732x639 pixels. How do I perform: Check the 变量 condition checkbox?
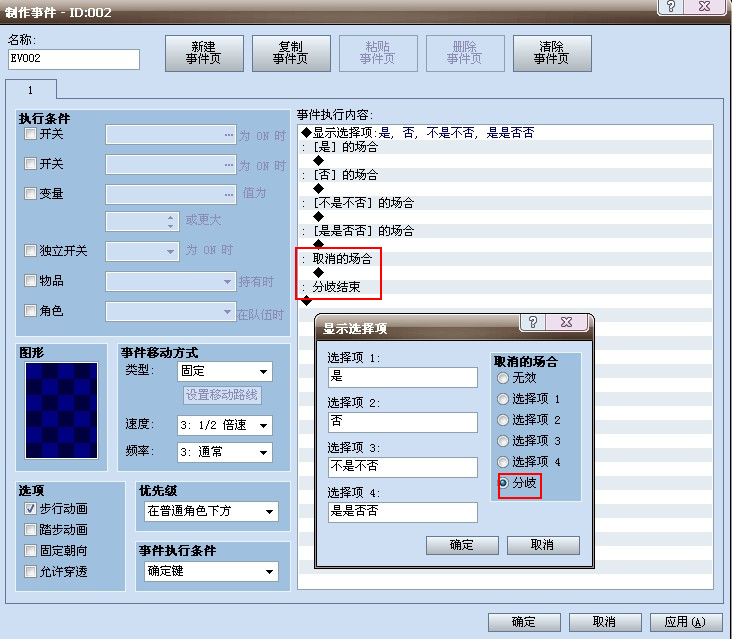pos(30,193)
